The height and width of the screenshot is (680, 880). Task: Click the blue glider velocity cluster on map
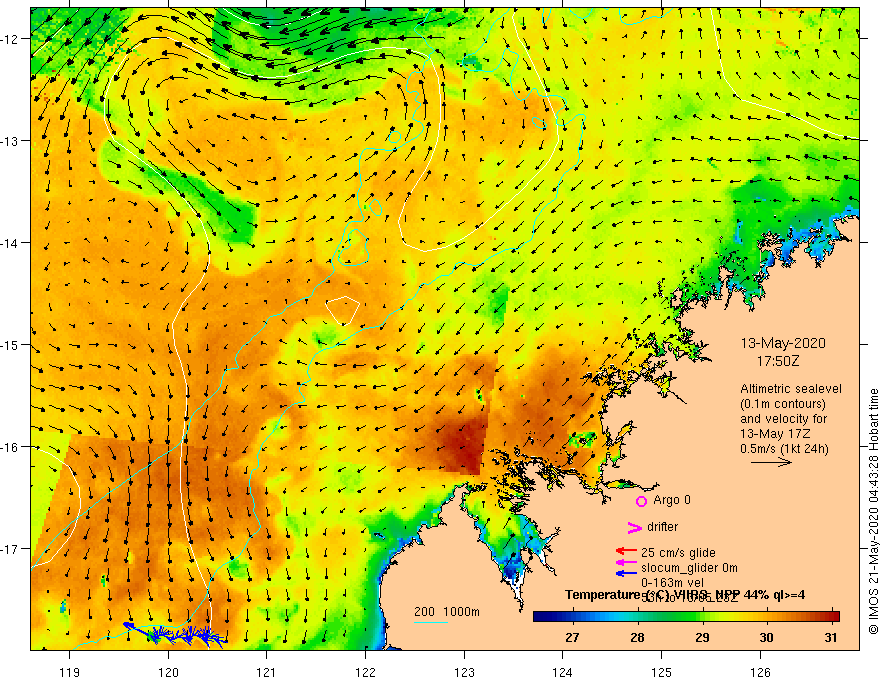(177, 633)
